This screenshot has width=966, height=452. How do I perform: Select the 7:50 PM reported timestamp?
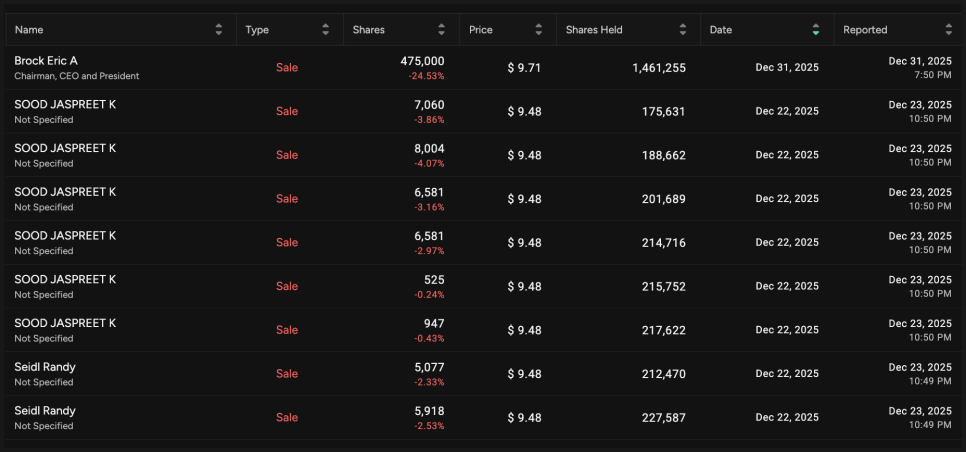tap(933, 75)
